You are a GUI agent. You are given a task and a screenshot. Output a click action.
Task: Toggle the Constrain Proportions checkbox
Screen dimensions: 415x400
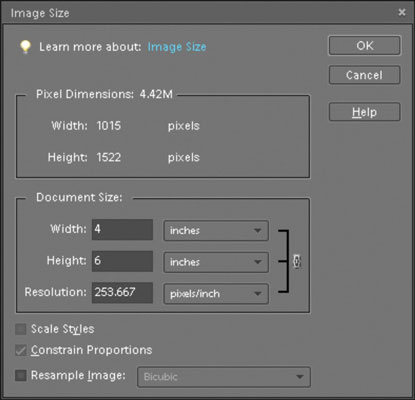[x=21, y=350]
